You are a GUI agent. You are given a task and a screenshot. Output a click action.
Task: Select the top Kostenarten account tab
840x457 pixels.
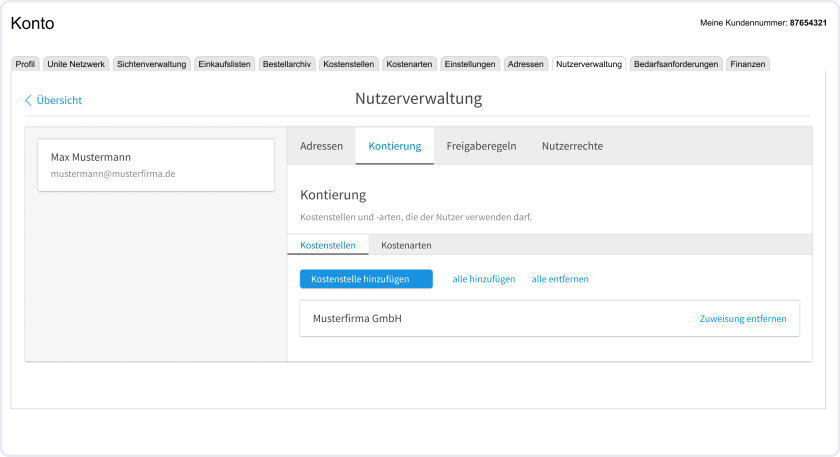[409, 64]
